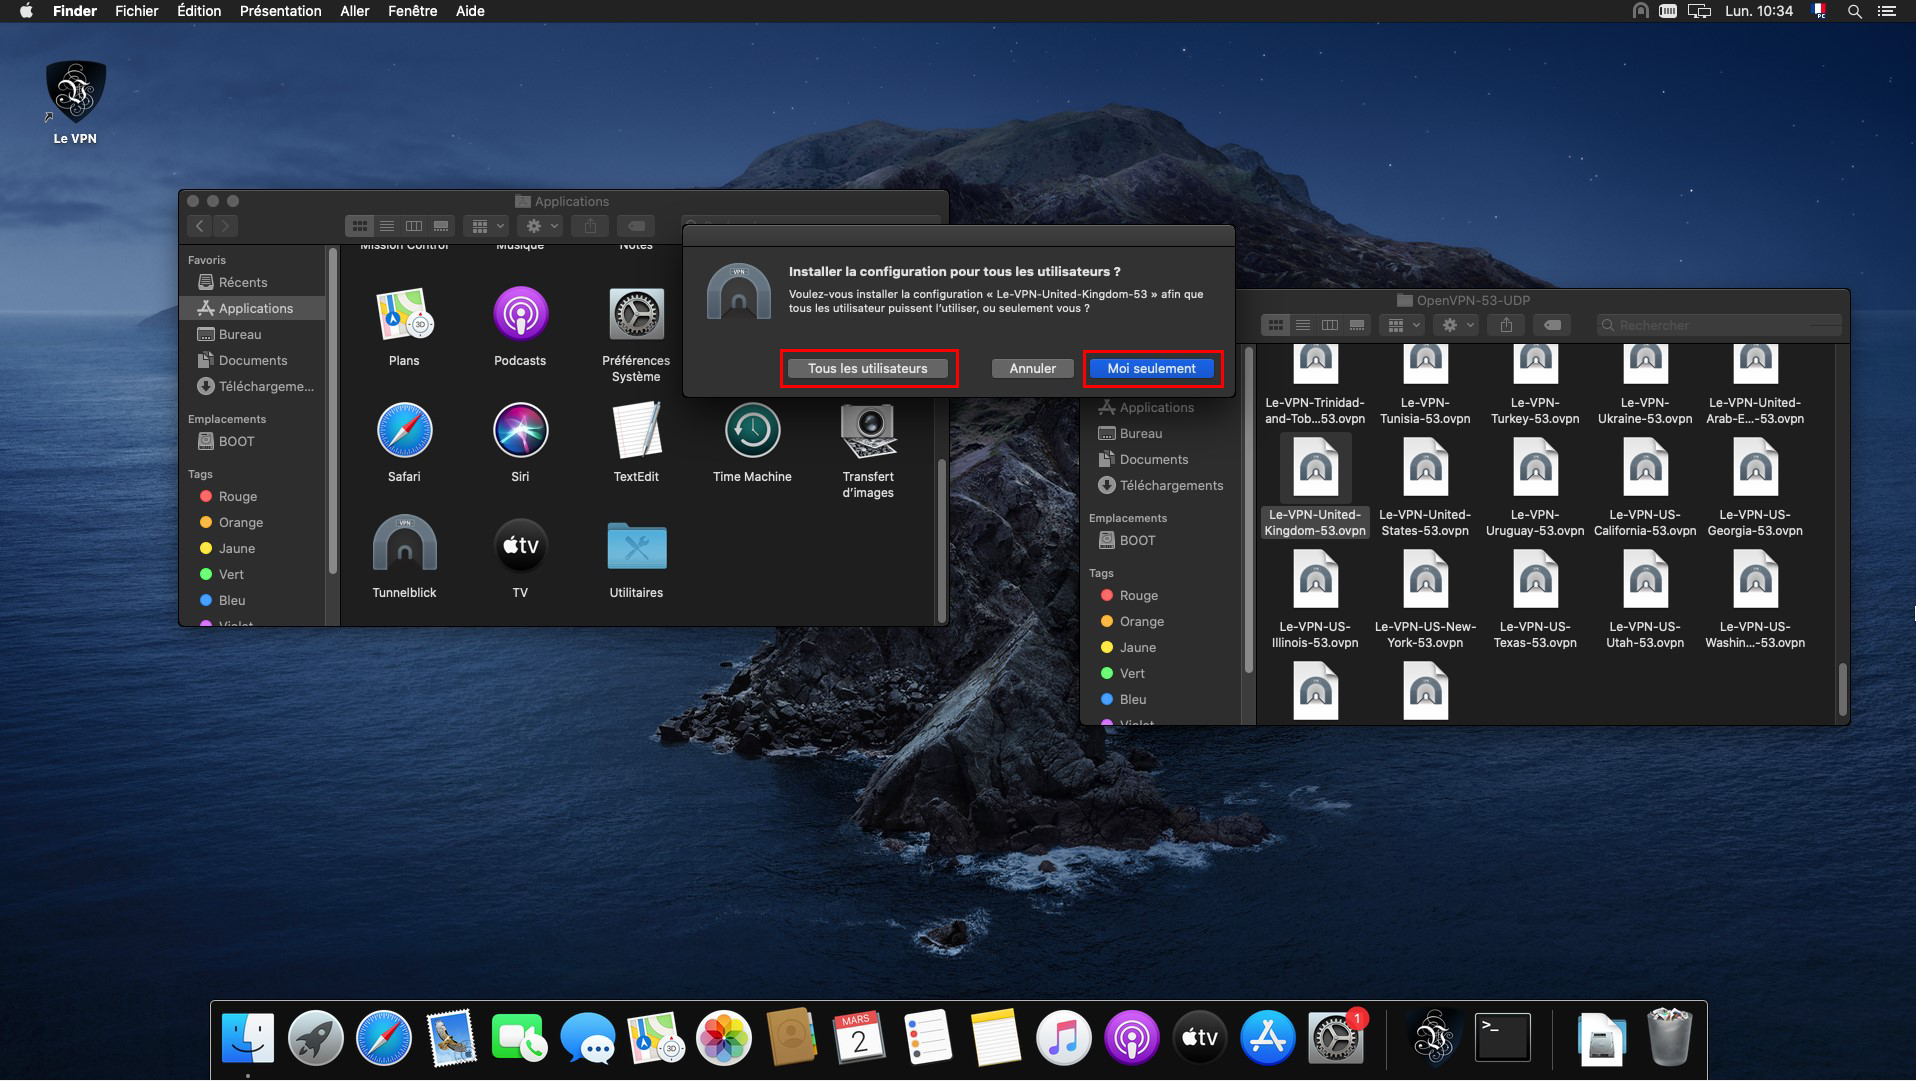Choose the Rouge tag in Applications sidebar

tap(252, 496)
